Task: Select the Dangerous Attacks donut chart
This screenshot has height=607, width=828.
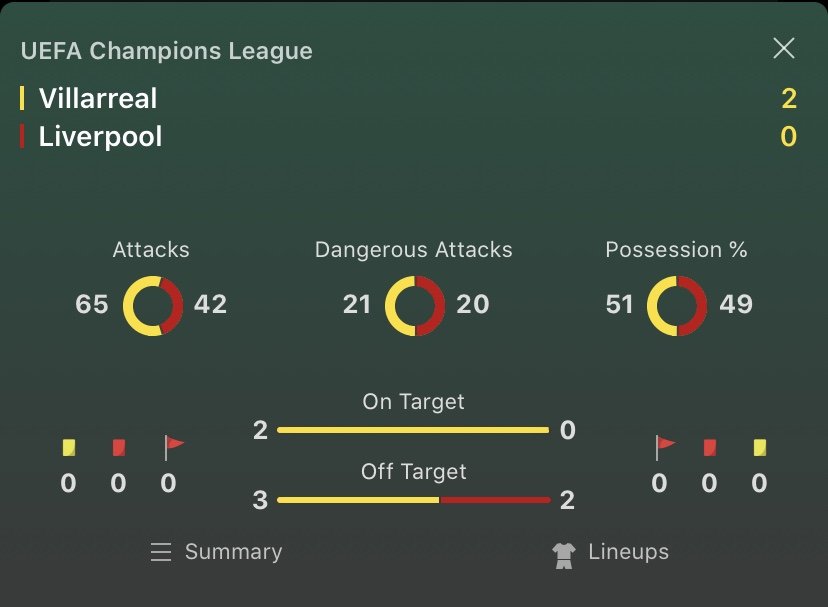Action: tap(415, 305)
